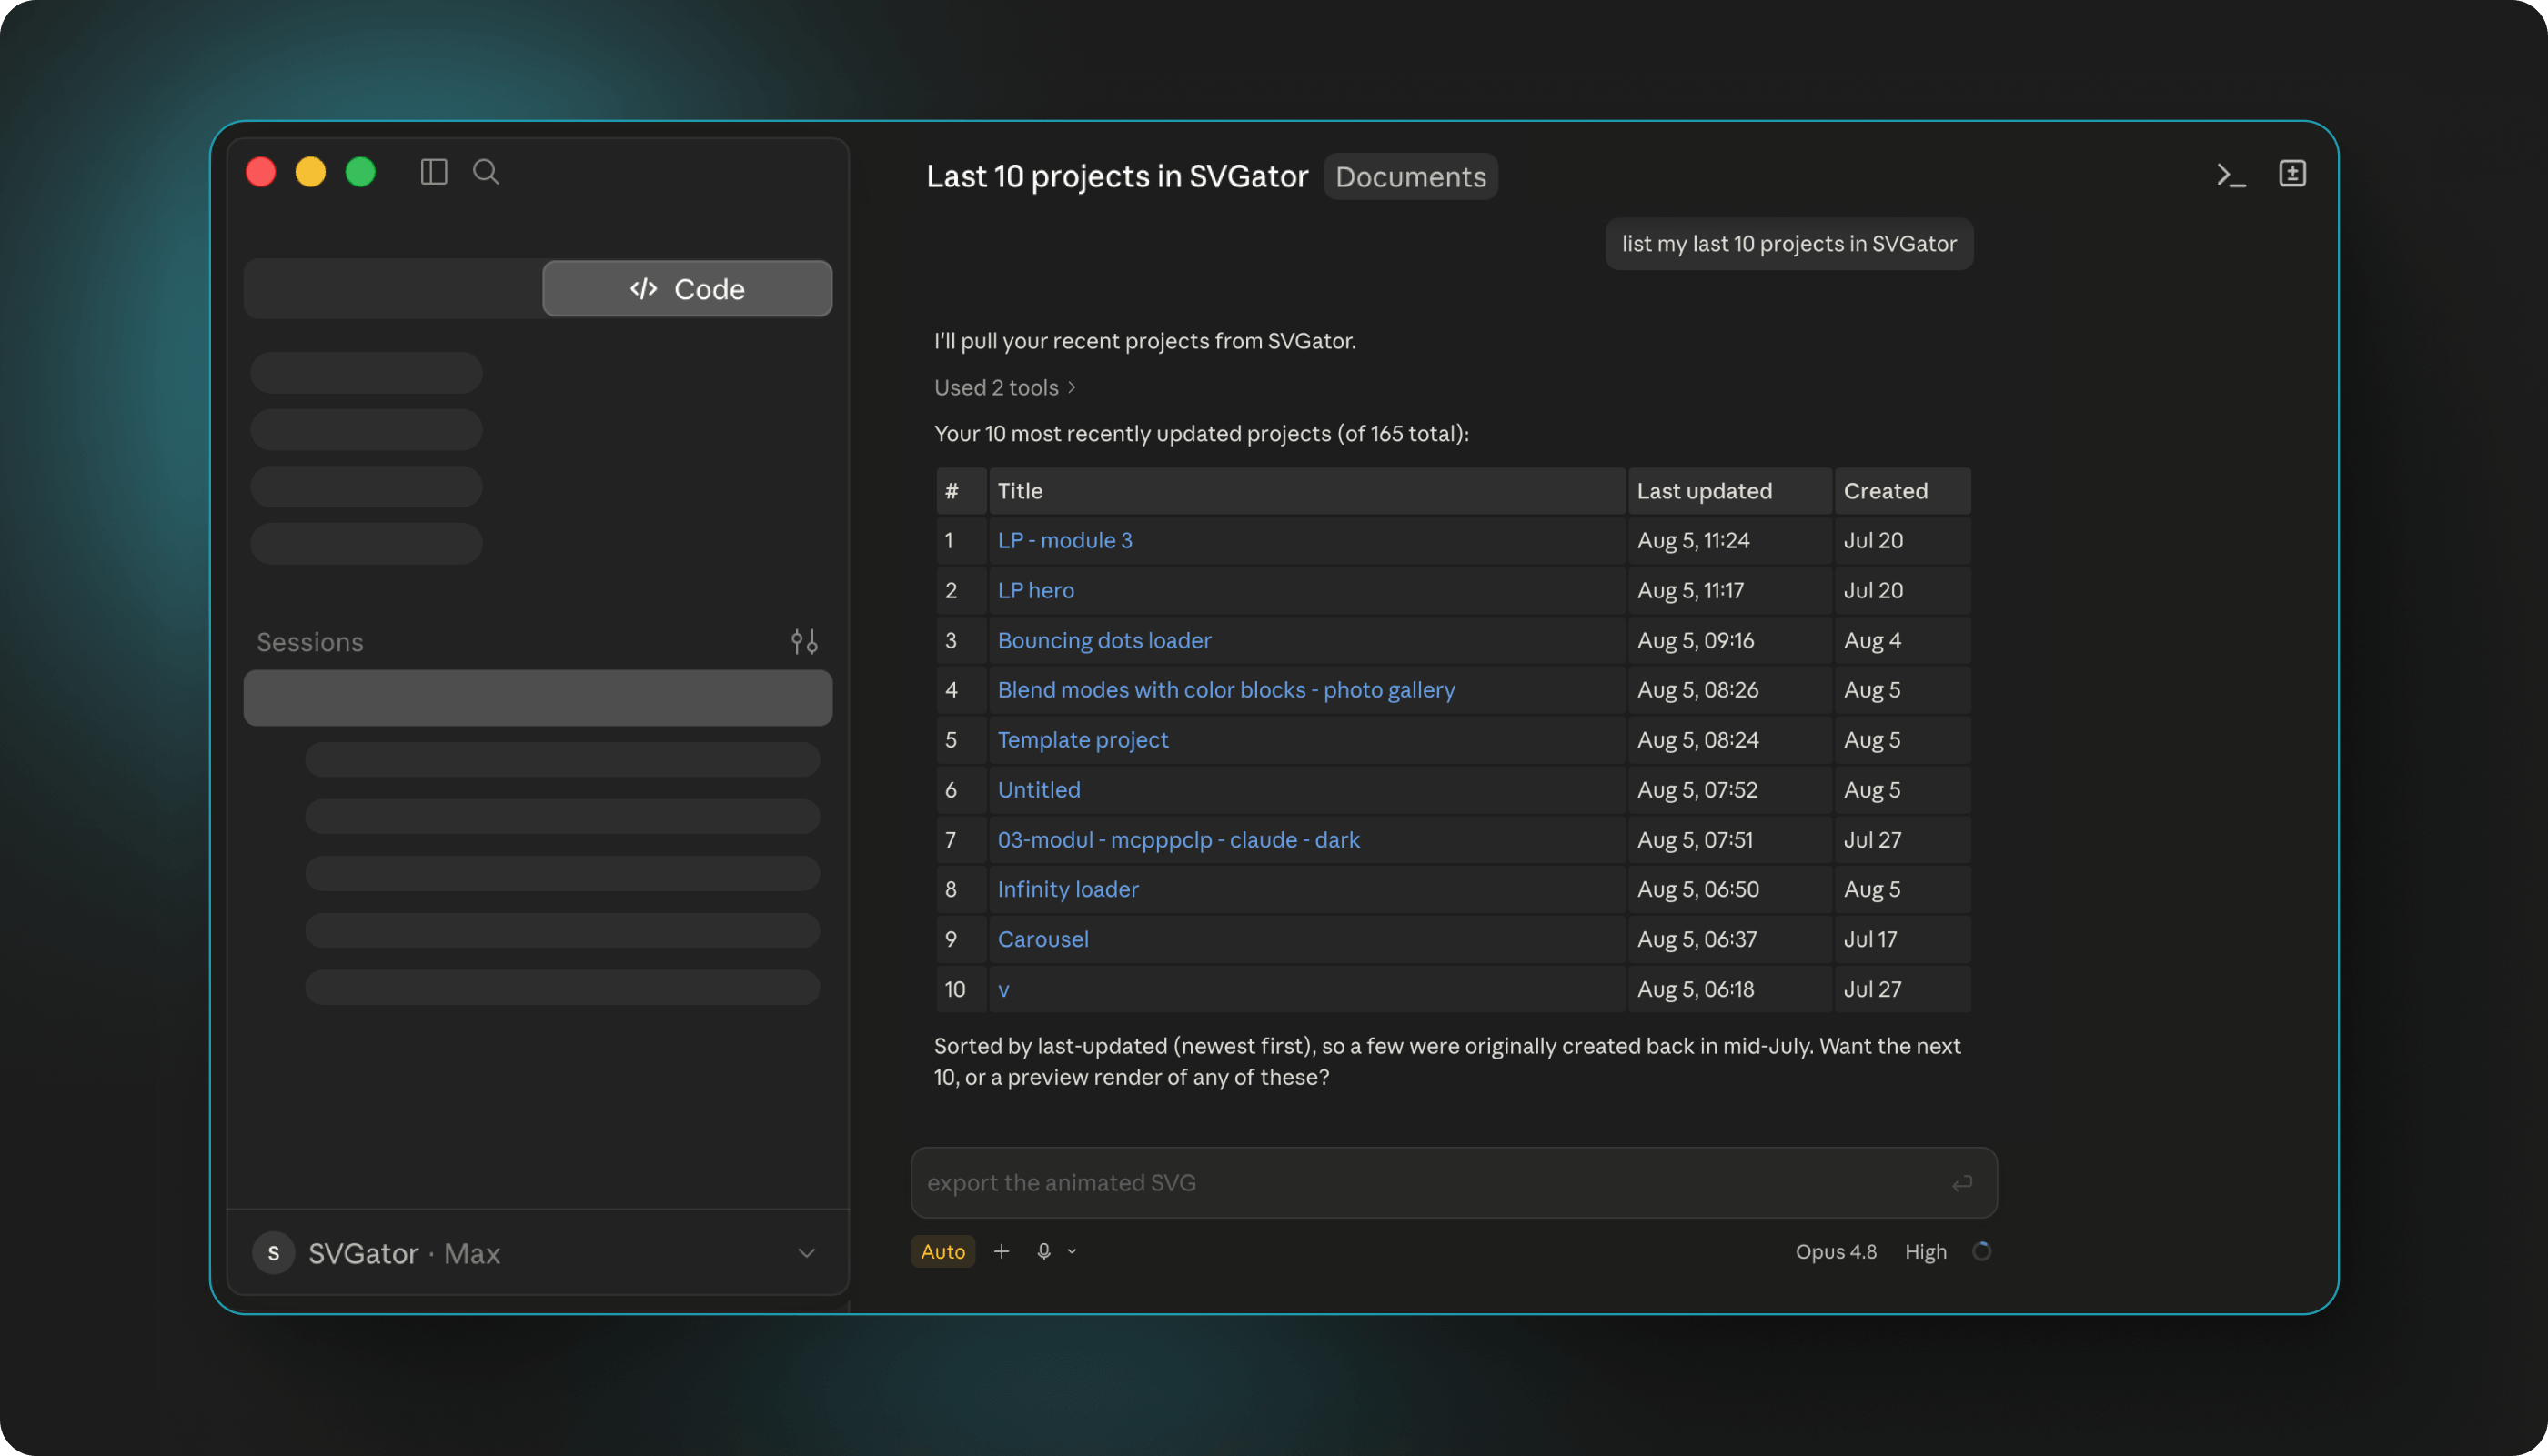Open the Carousel project link

click(1042, 939)
